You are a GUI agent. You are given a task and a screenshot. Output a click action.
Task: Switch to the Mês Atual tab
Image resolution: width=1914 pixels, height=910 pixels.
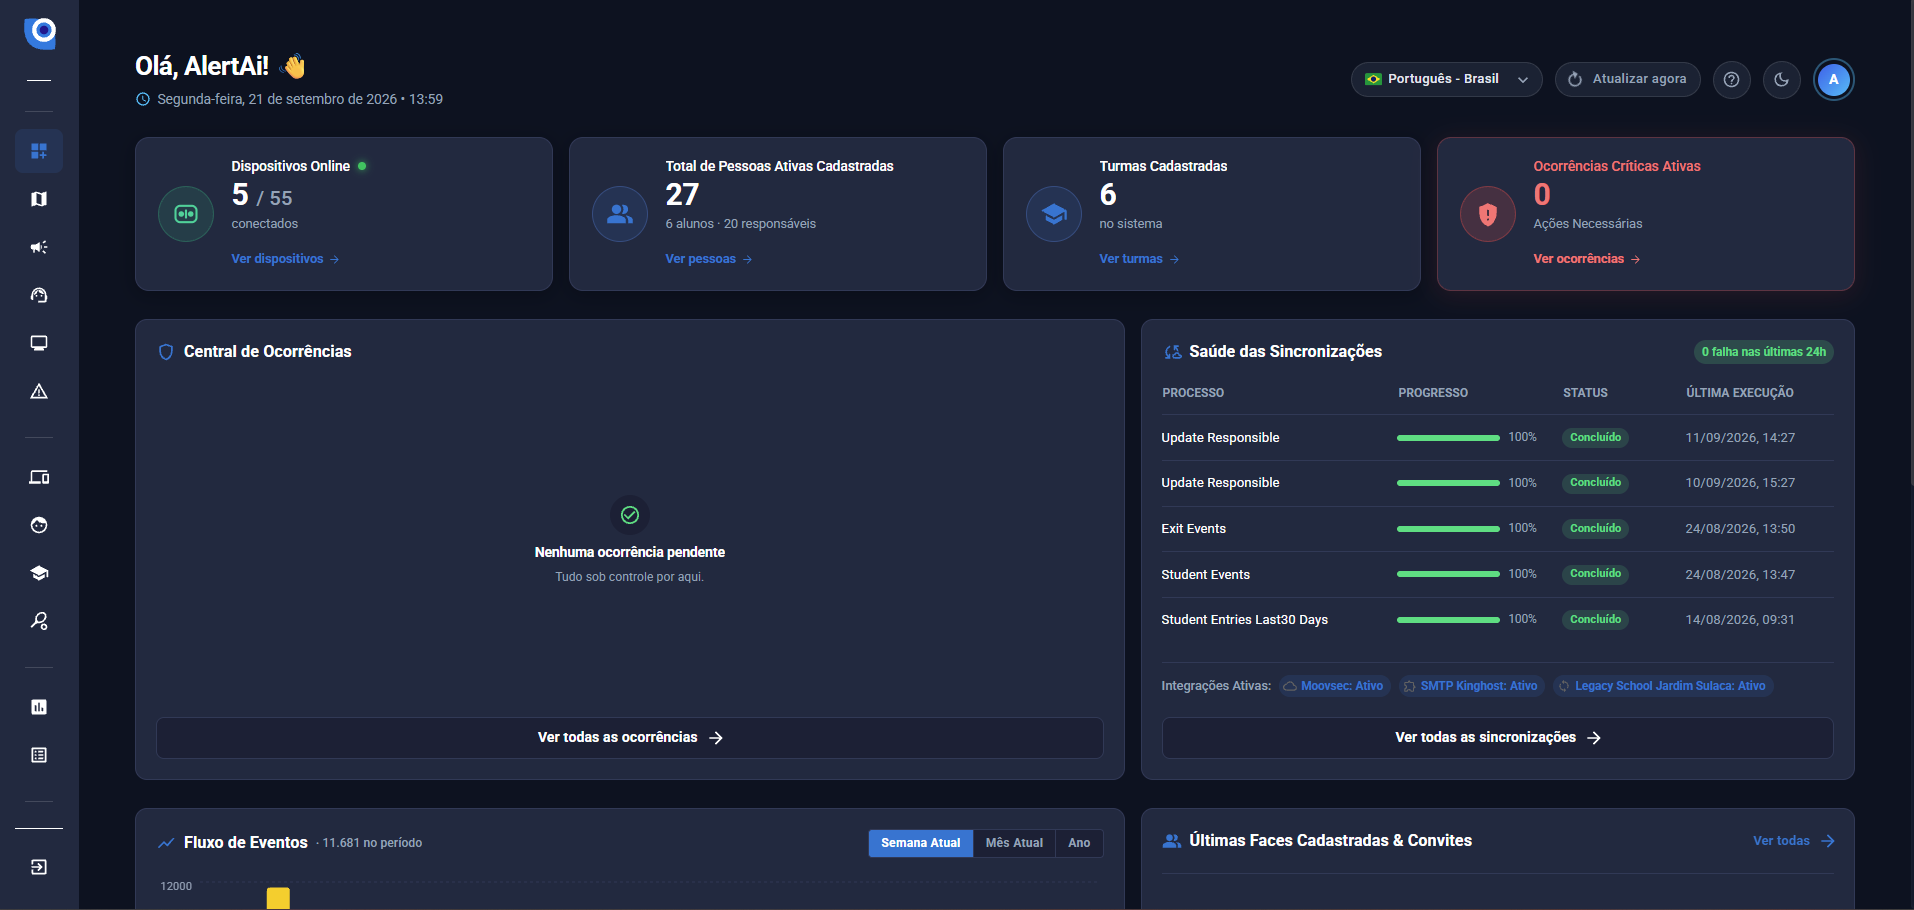1014,843
